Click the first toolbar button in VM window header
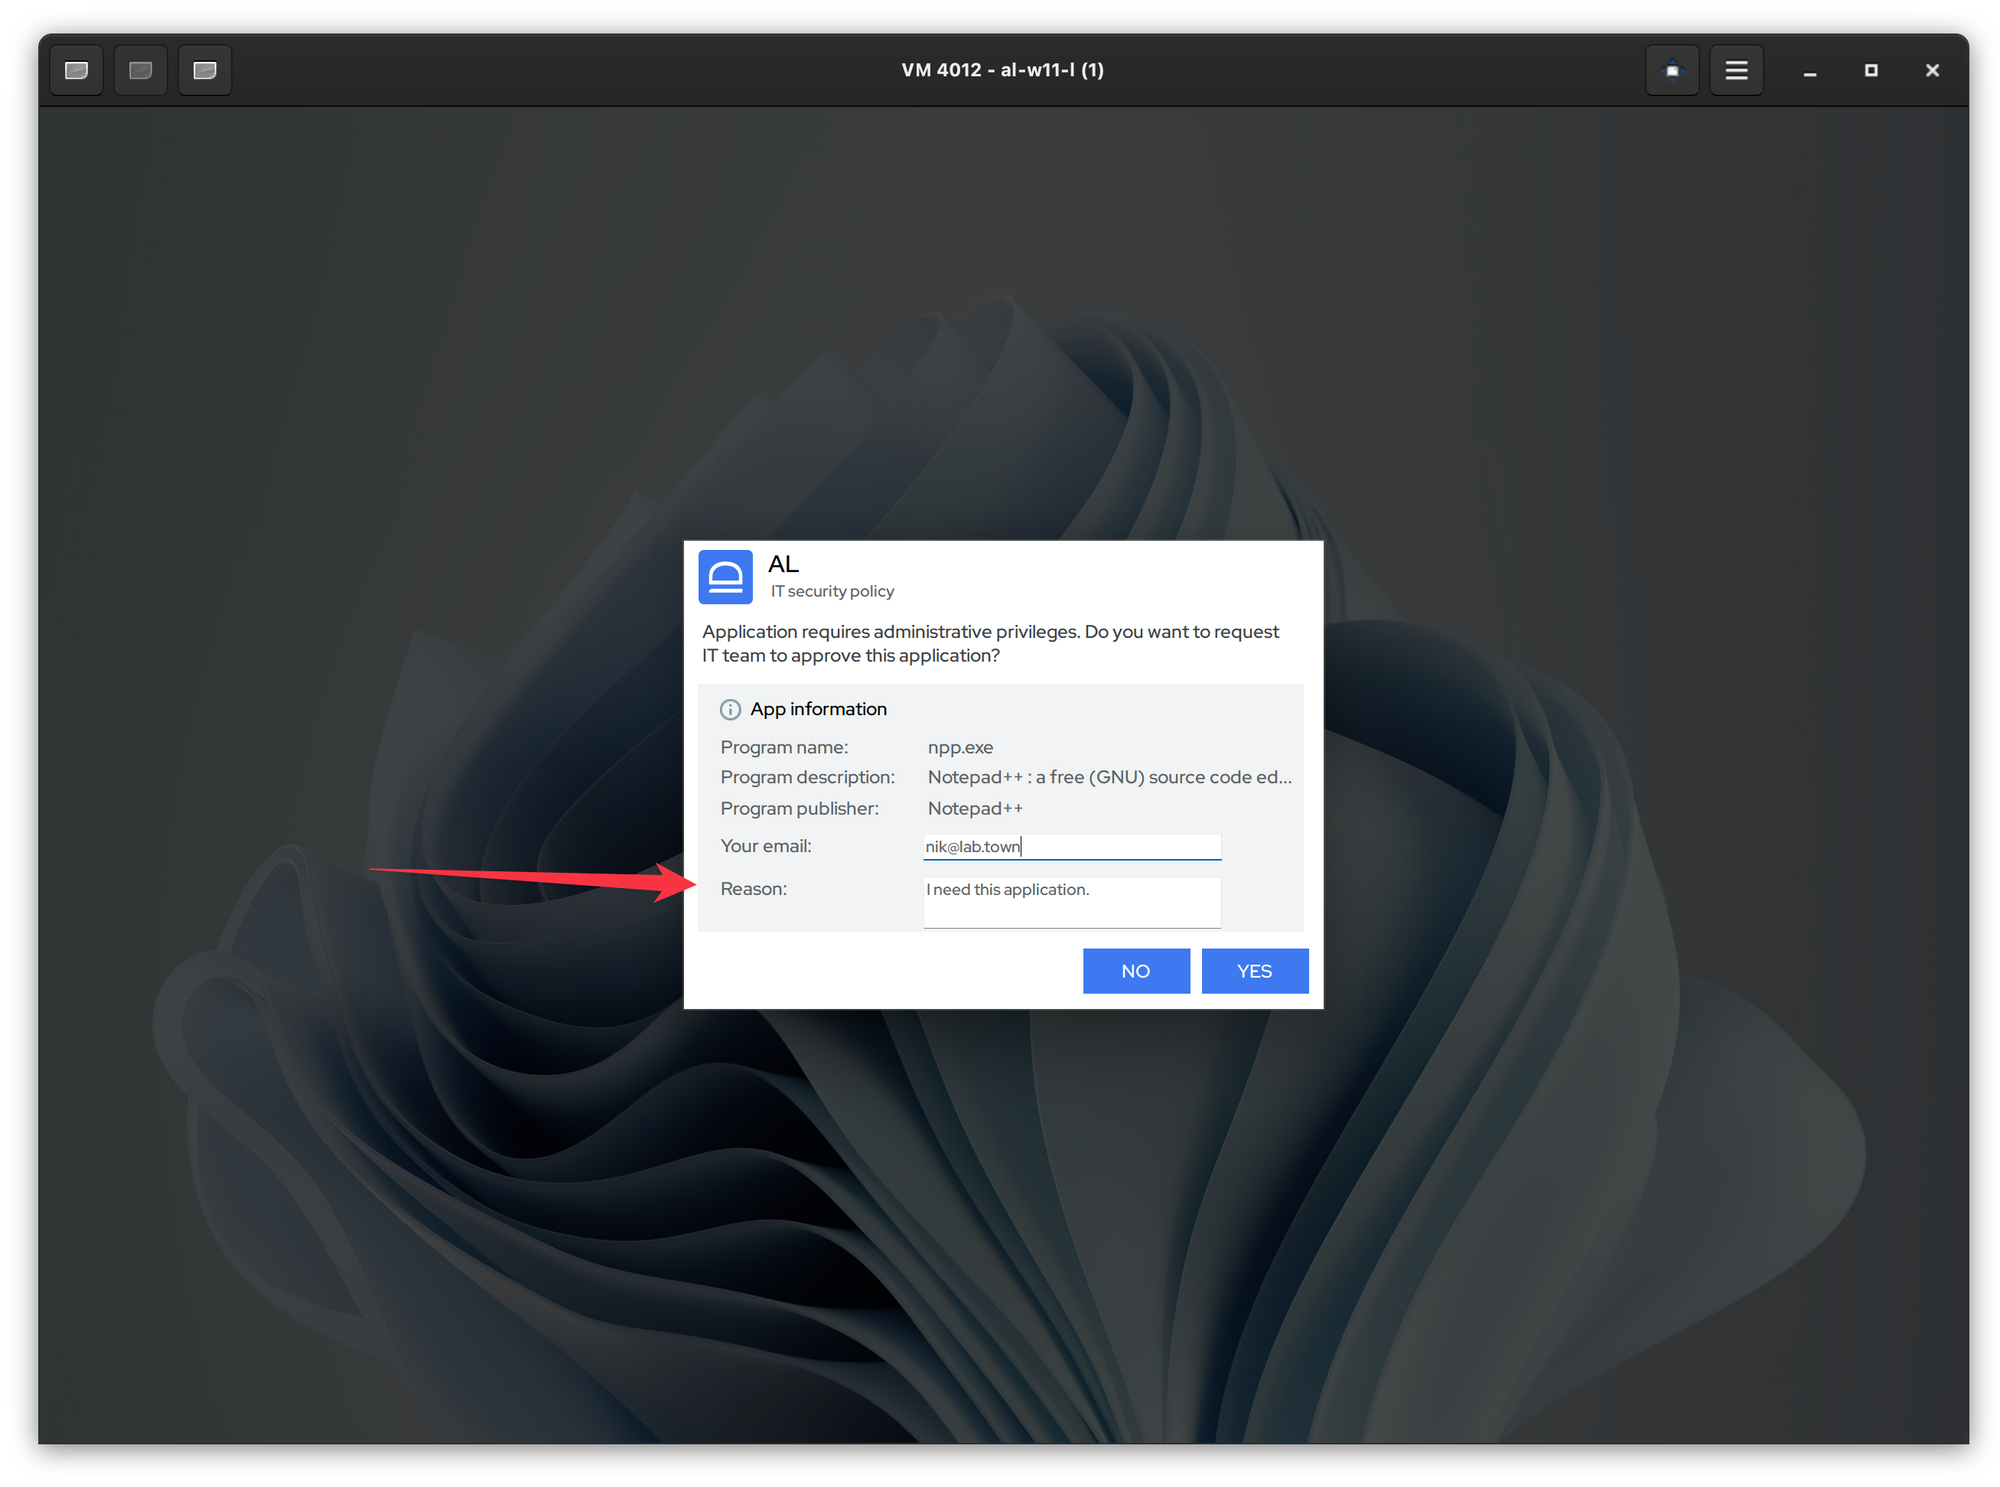Viewport: 2000px width, 1487px height. [77, 70]
